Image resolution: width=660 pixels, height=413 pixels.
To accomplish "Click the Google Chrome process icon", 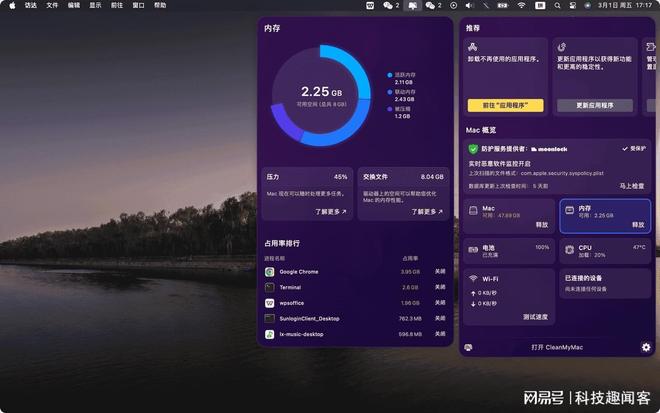I will [270, 272].
